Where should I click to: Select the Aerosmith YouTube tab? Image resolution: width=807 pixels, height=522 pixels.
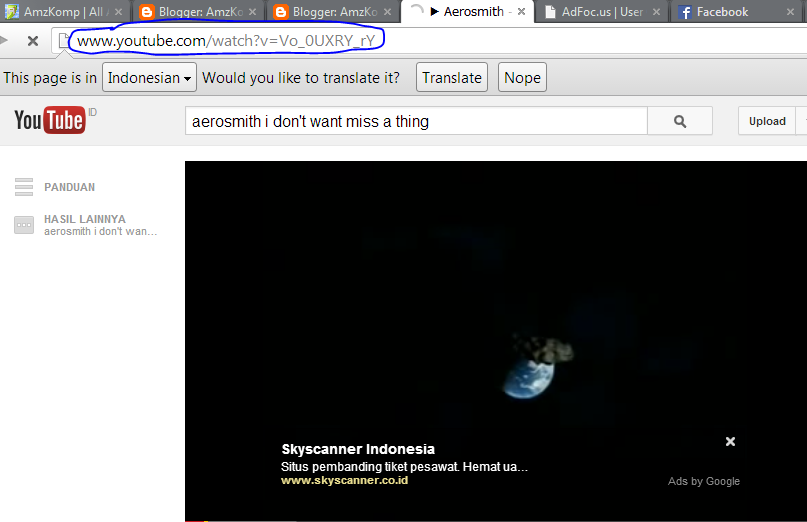[x=467, y=11]
